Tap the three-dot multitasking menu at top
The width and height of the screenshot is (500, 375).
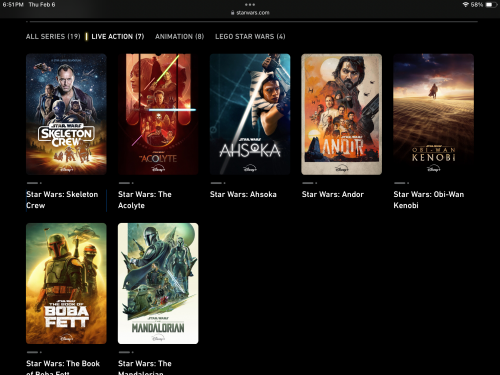[250, 5]
